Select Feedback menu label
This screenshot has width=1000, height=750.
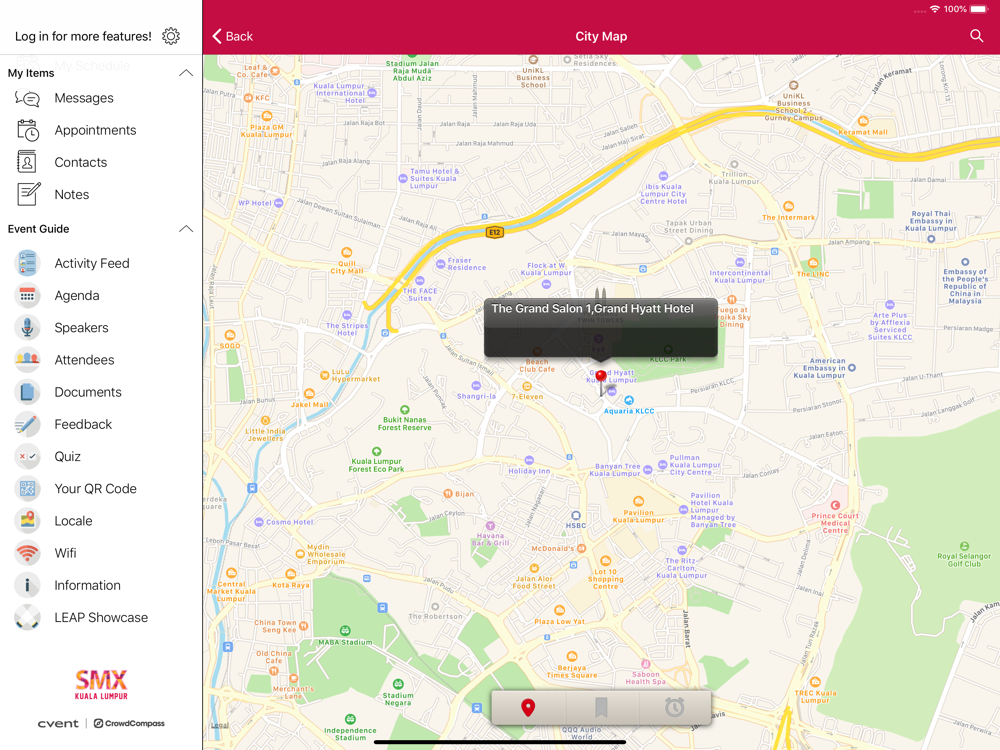coord(83,424)
